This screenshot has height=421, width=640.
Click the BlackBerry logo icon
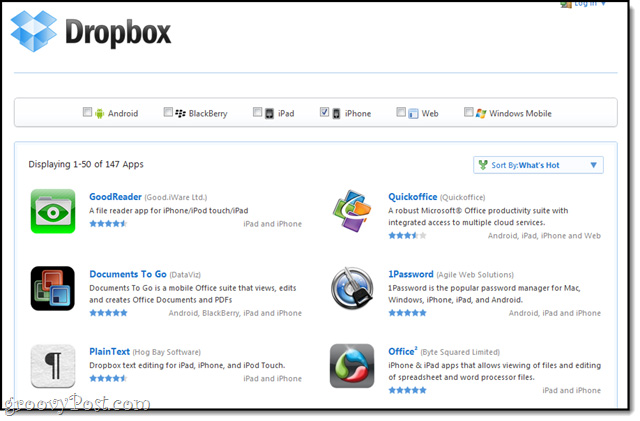pyautogui.click(x=180, y=113)
